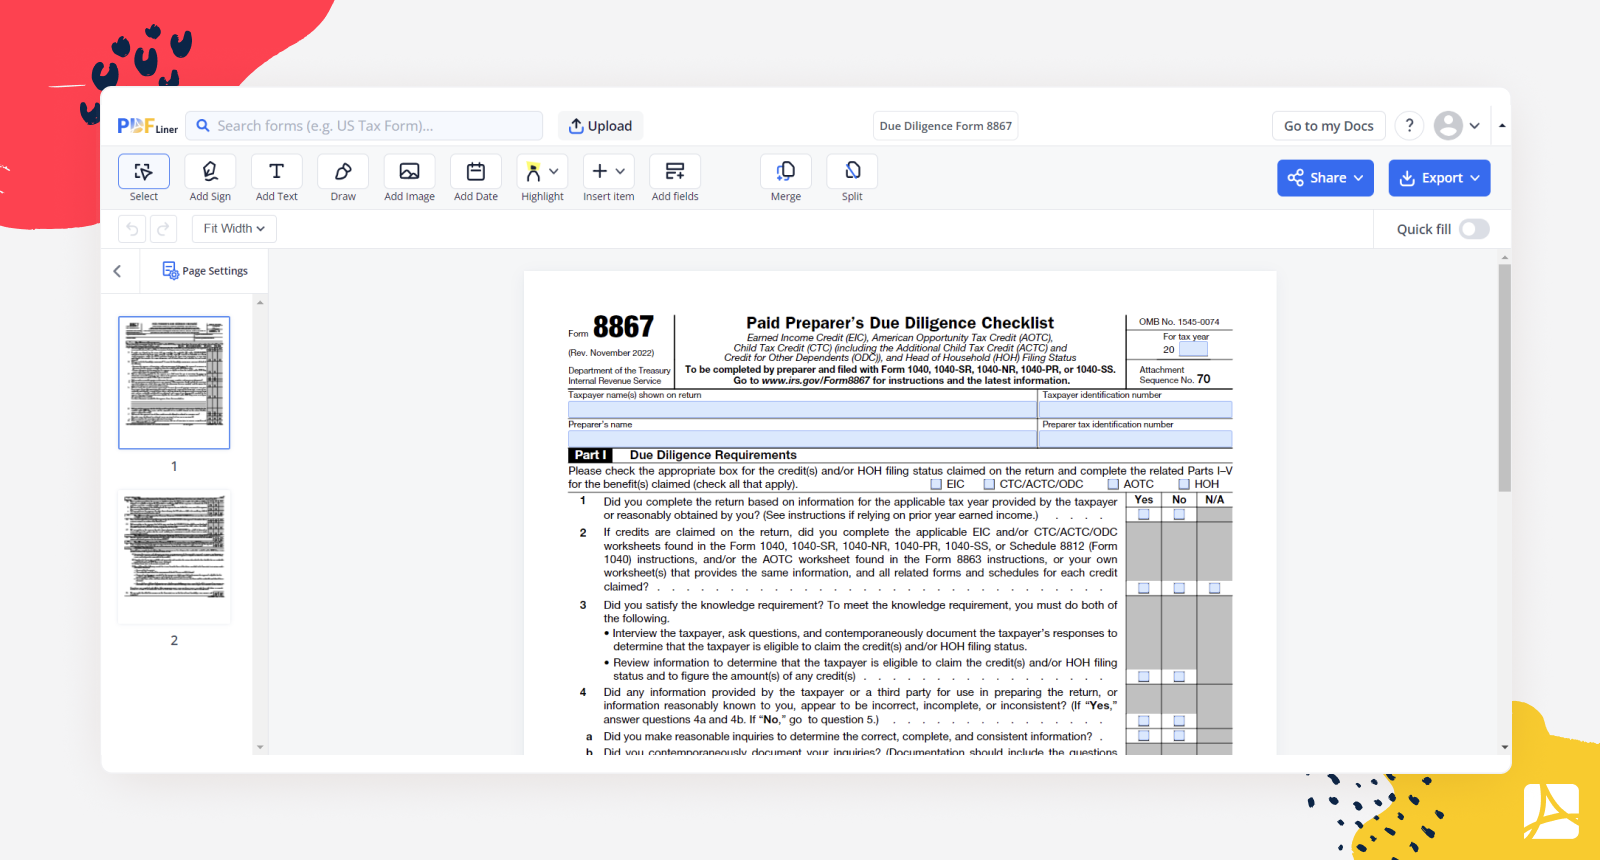Image resolution: width=1600 pixels, height=860 pixels.
Task: Open Page Settings
Action: click(x=205, y=271)
